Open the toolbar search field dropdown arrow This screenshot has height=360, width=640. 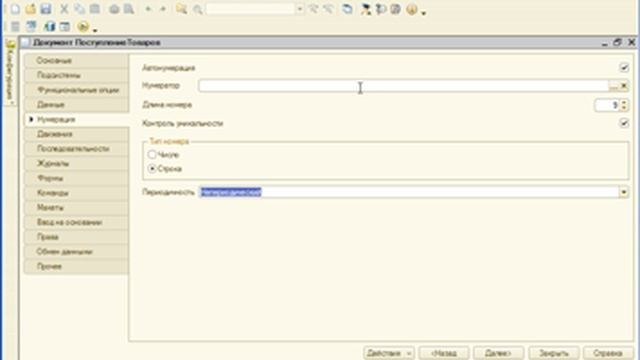[x=300, y=9]
